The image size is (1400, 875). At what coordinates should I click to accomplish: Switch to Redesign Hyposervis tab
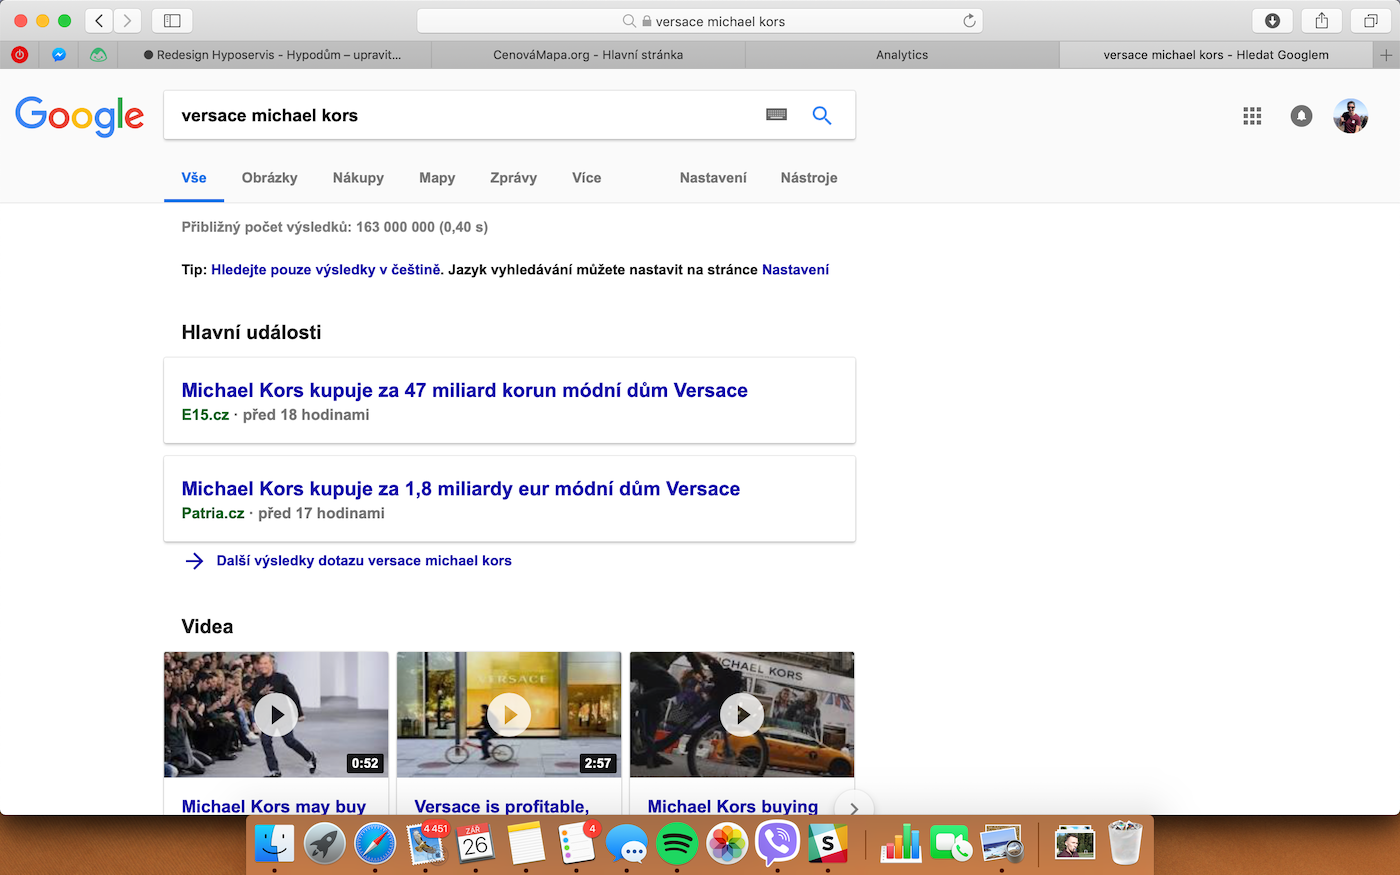(274, 55)
